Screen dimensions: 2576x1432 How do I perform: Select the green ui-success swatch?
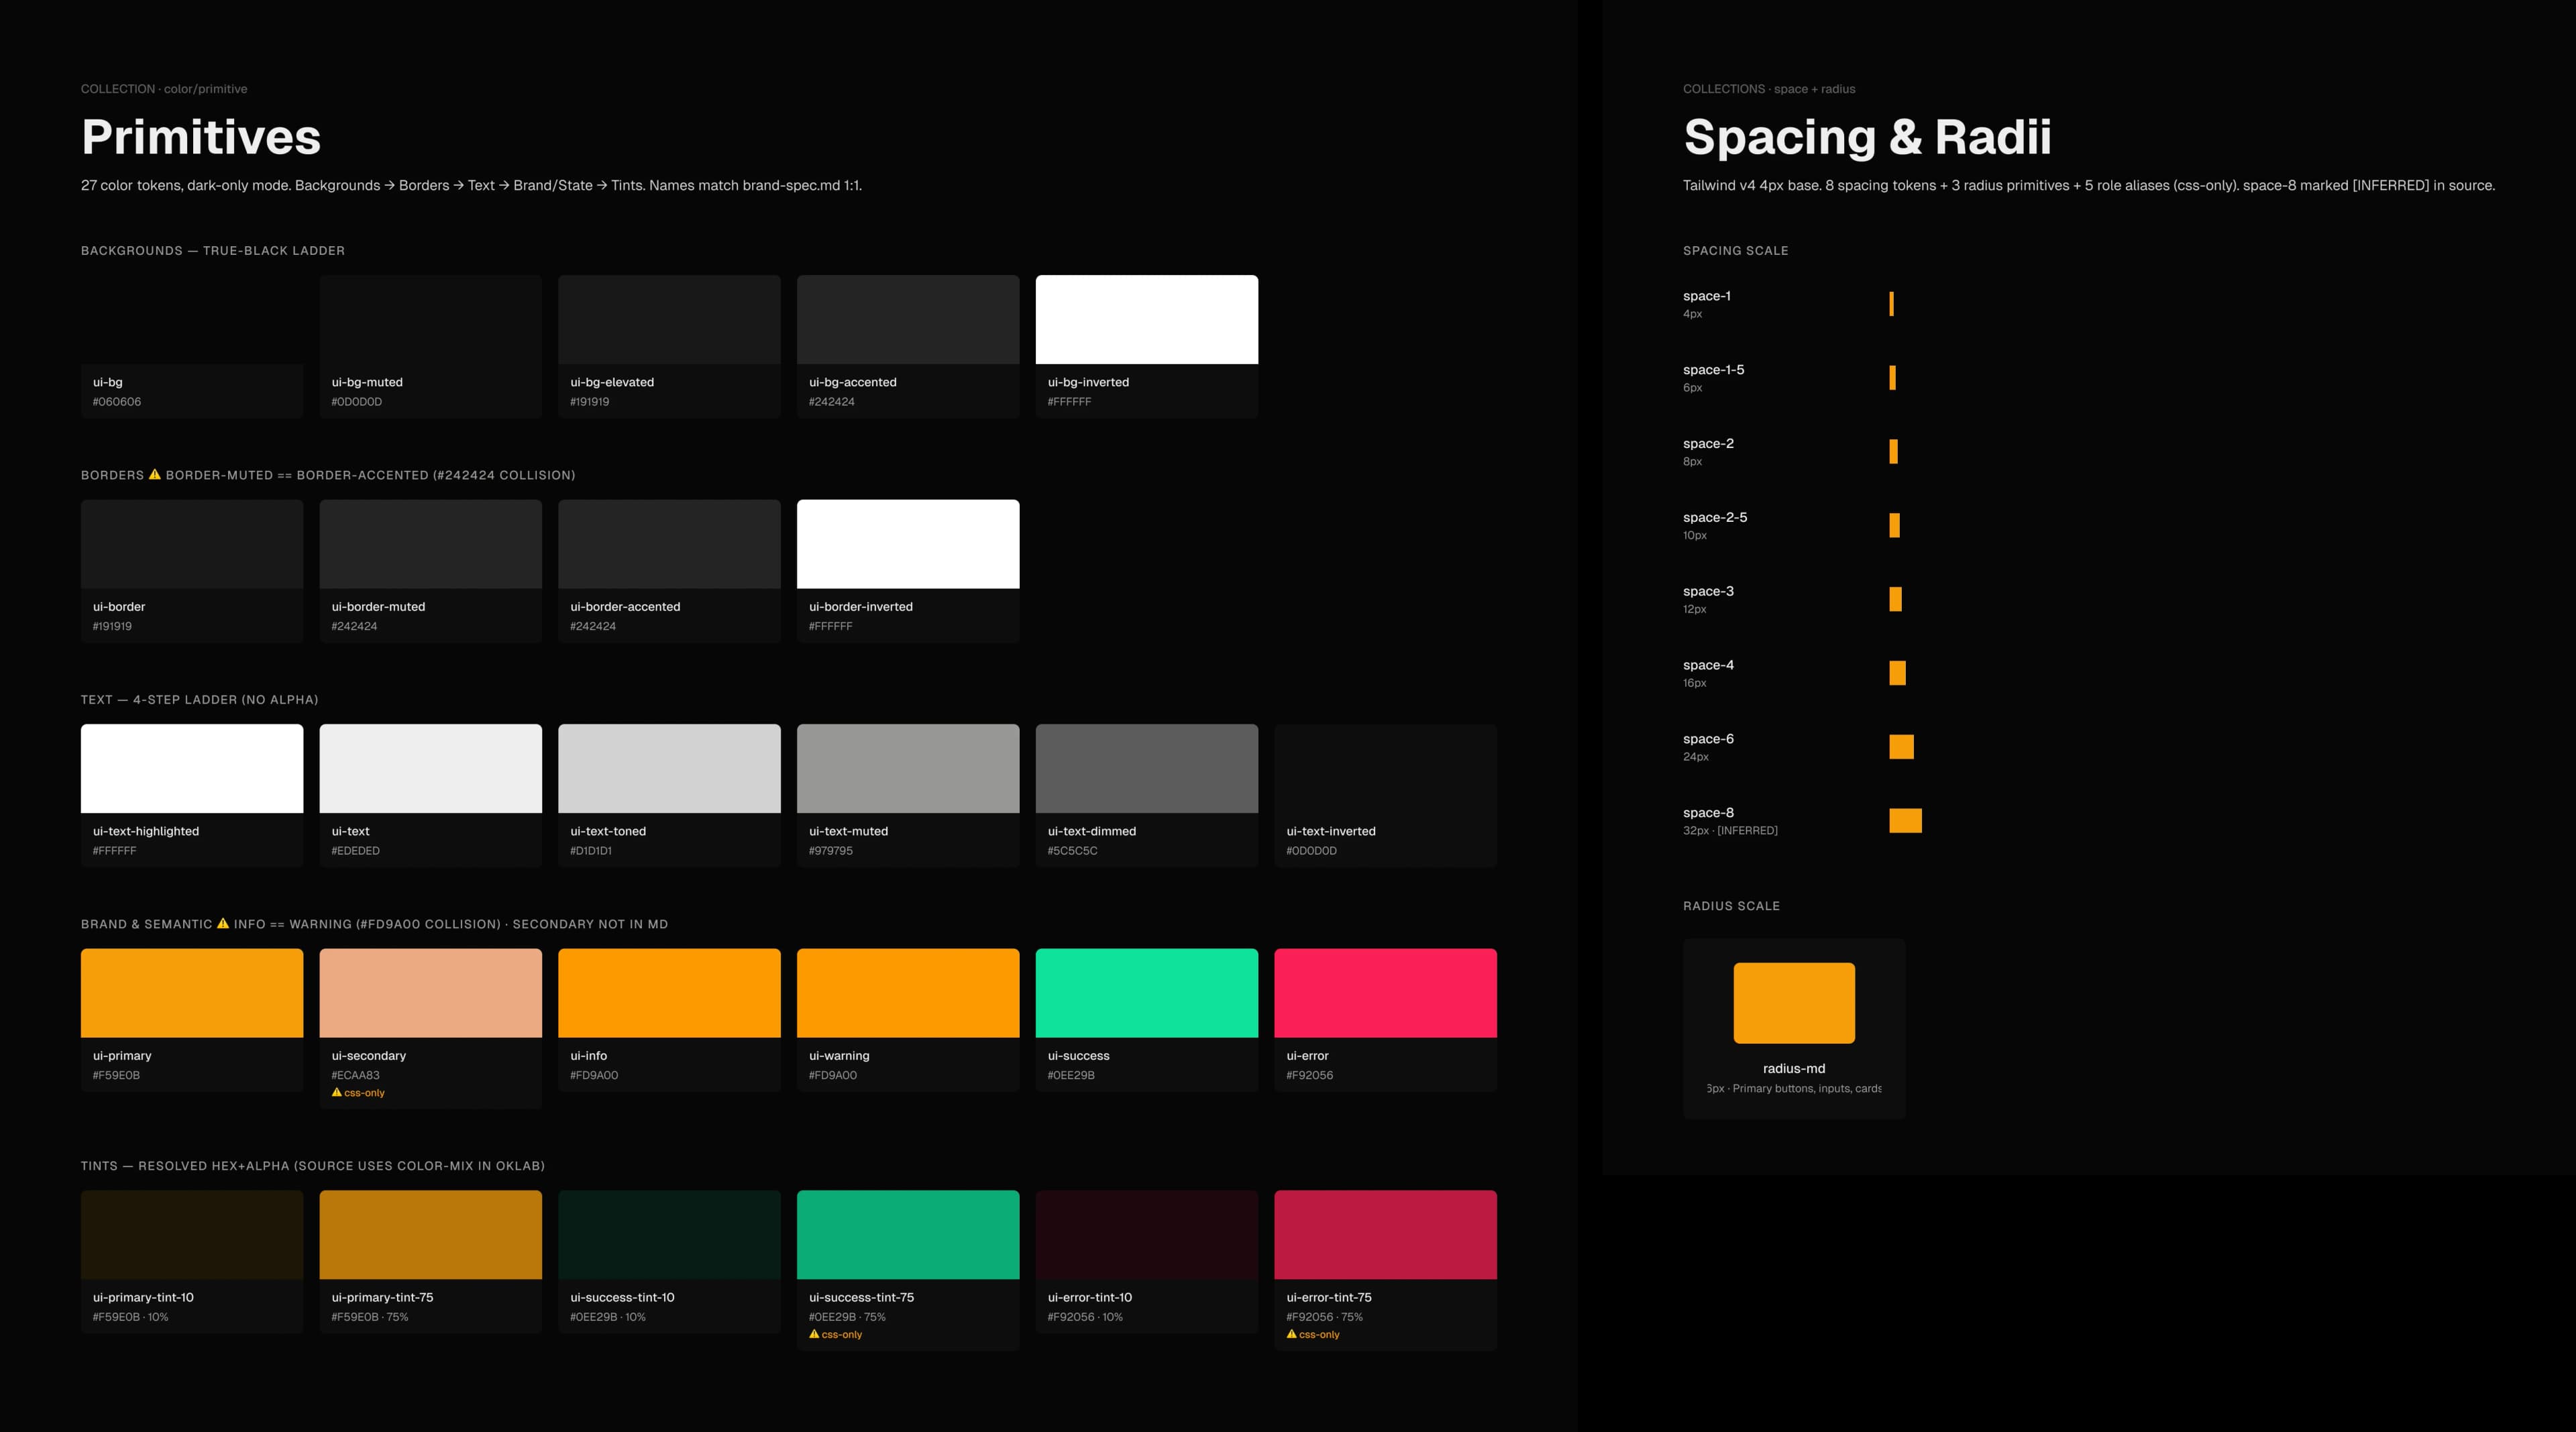(1147, 993)
